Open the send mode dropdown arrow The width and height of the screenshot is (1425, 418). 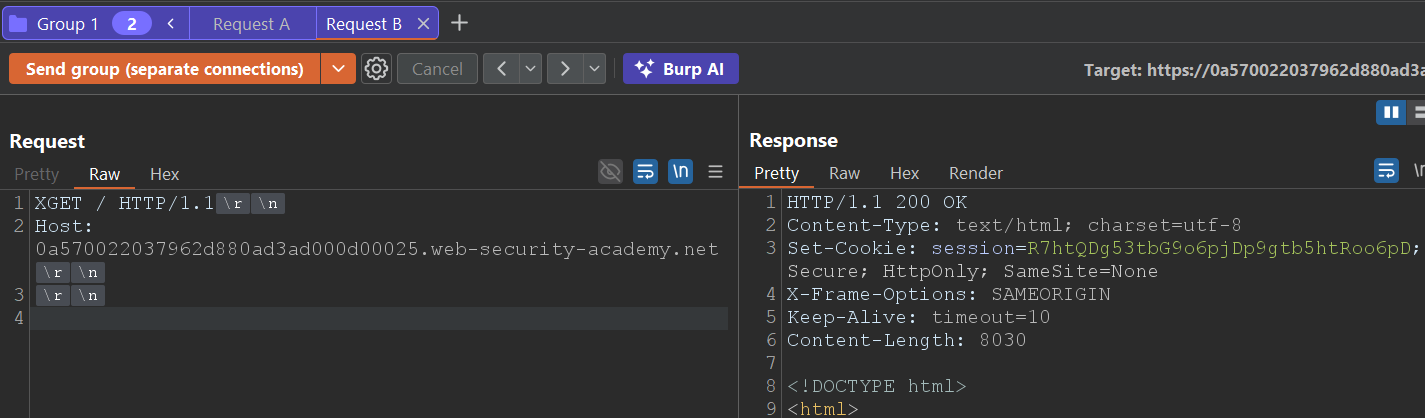tap(338, 69)
